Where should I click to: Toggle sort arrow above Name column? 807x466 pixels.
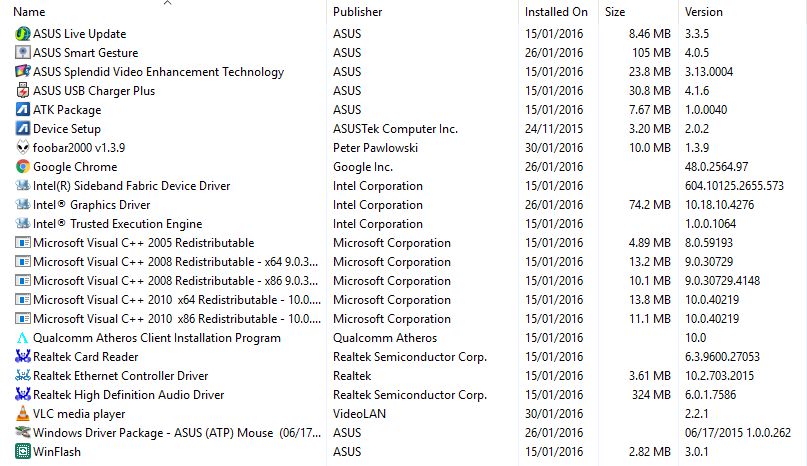167,3
